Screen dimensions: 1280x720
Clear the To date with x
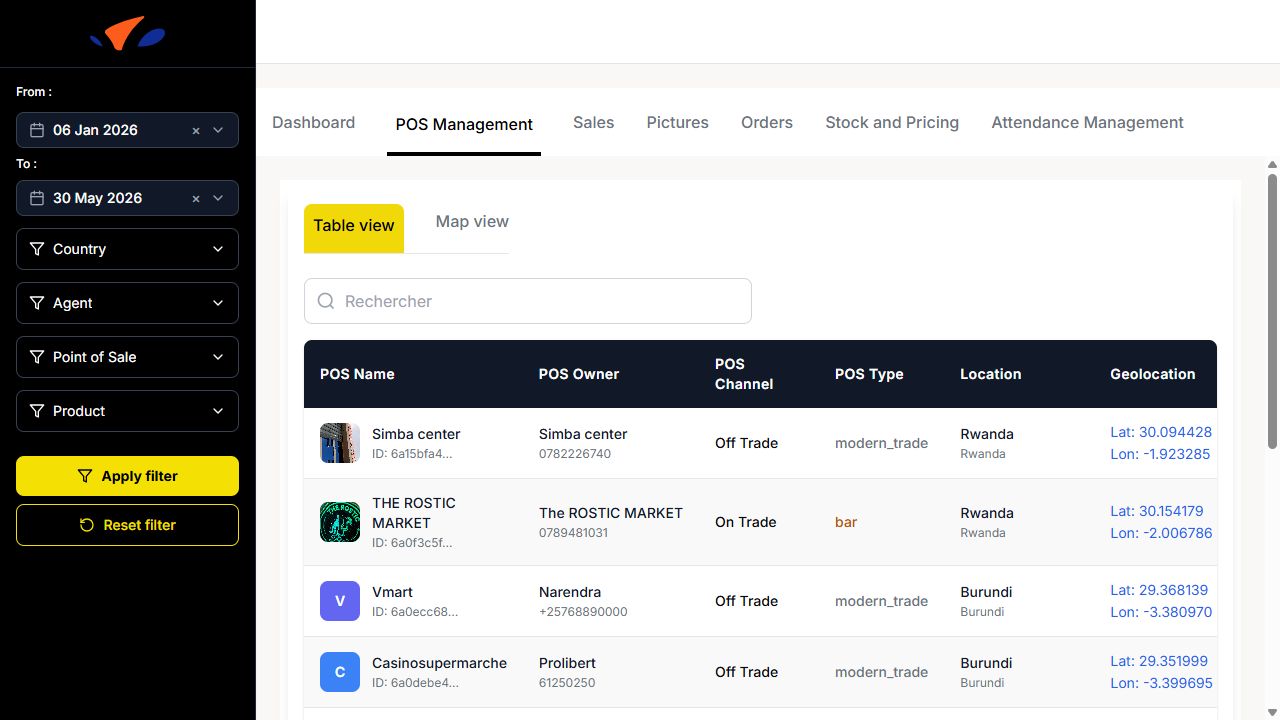196,198
